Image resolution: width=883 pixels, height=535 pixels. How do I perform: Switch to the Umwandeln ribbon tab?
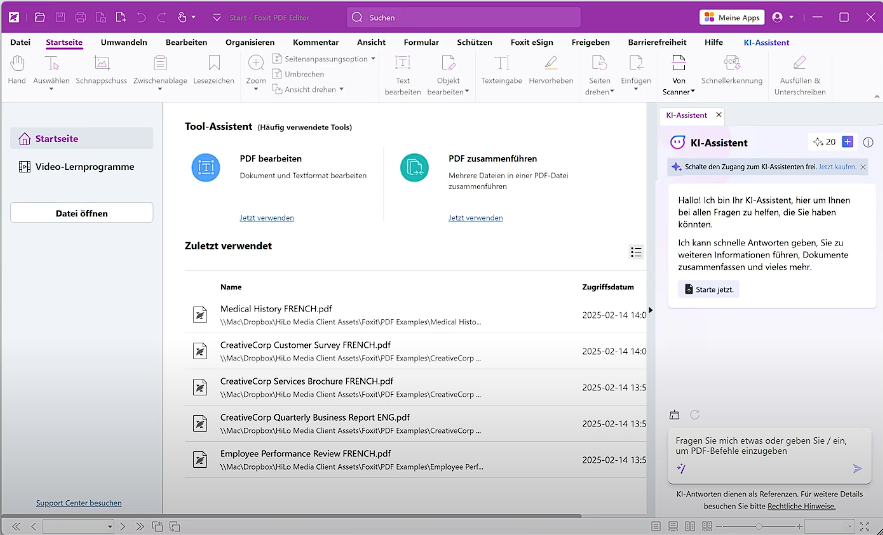pyautogui.click(x=124, y=42)
